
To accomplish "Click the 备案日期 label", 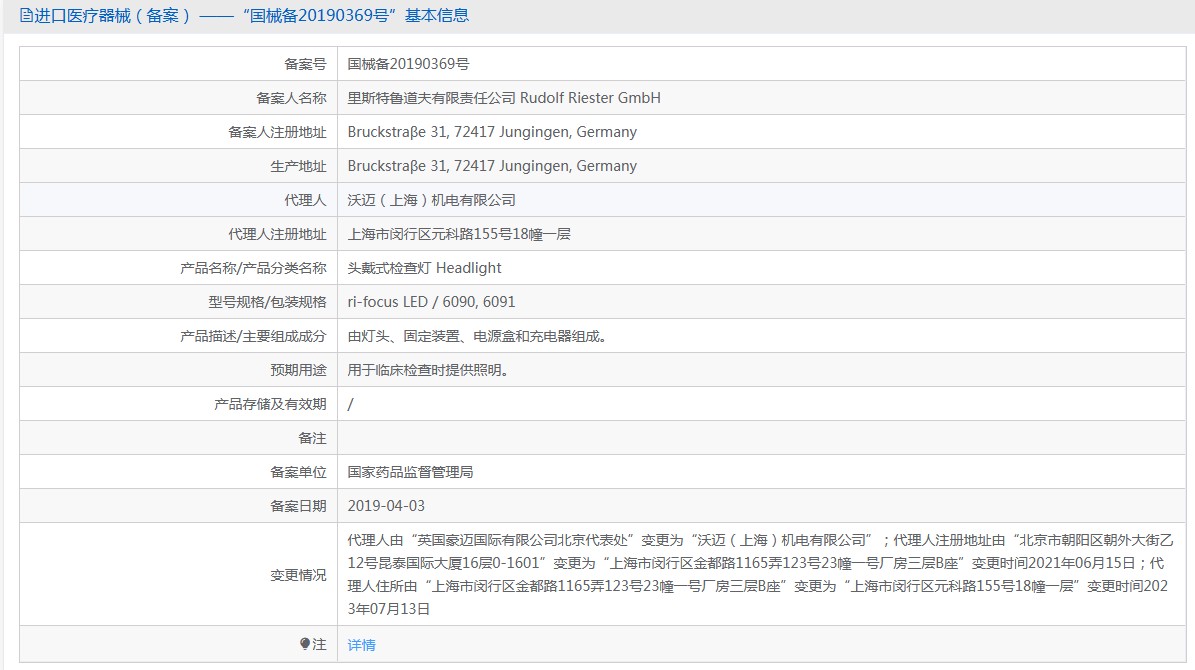I will [298, 506].
